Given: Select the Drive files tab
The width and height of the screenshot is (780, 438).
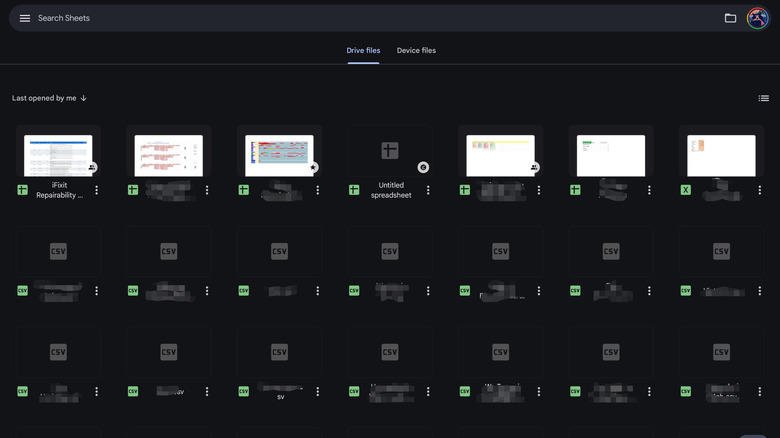Looking at the screenshot, I should (x=363, y=50).
